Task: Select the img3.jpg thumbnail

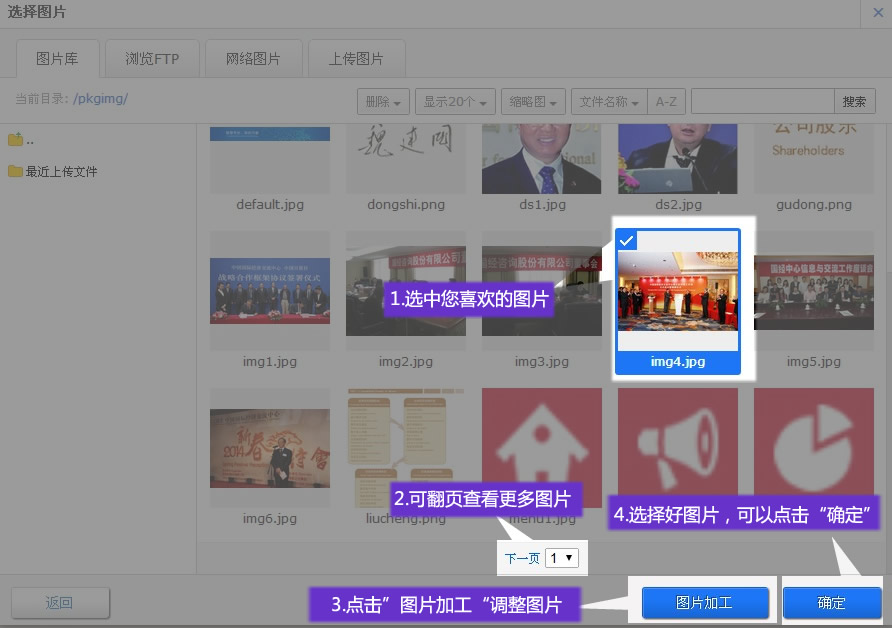Action: click(542, 291)
